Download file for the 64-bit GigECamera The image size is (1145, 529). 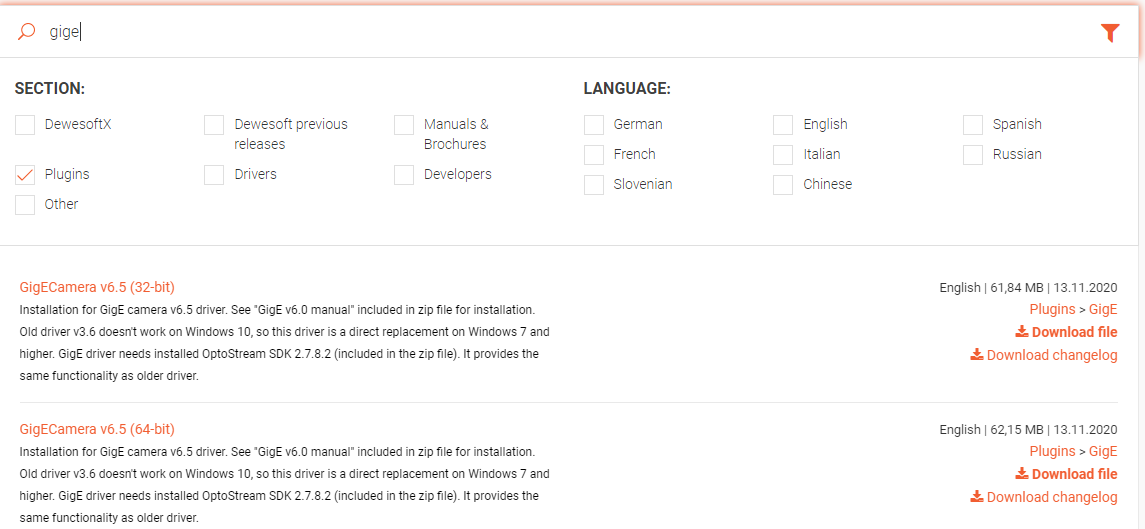tap(1066, 473)
